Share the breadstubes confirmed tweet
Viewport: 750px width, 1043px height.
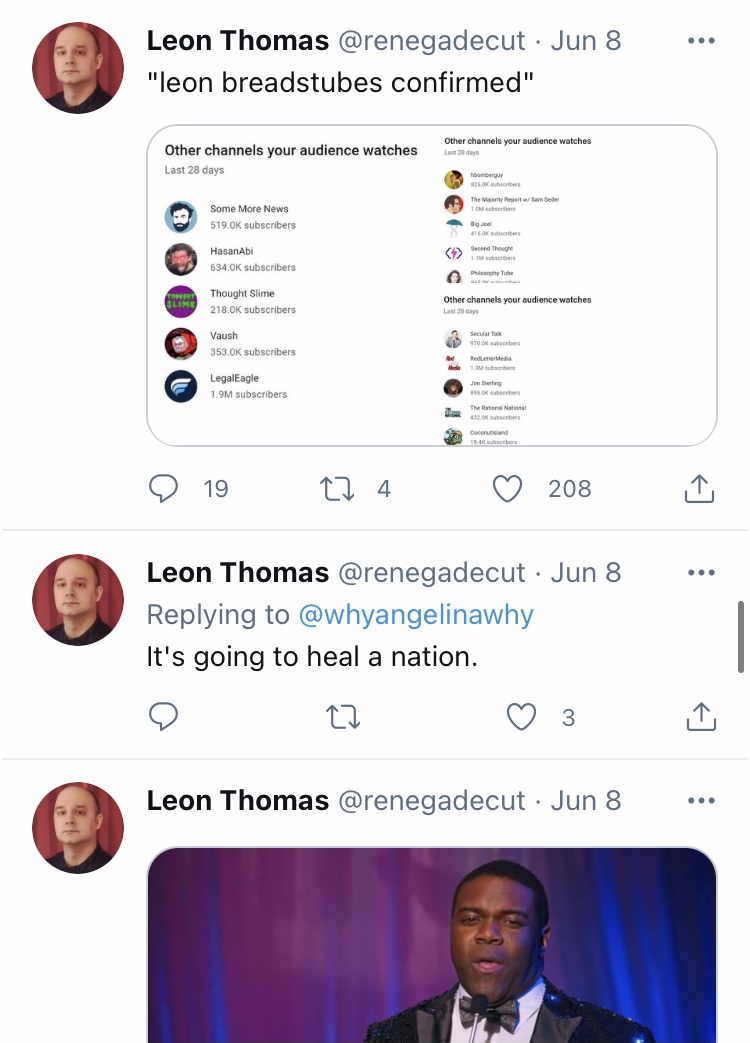tap(699, 488)
